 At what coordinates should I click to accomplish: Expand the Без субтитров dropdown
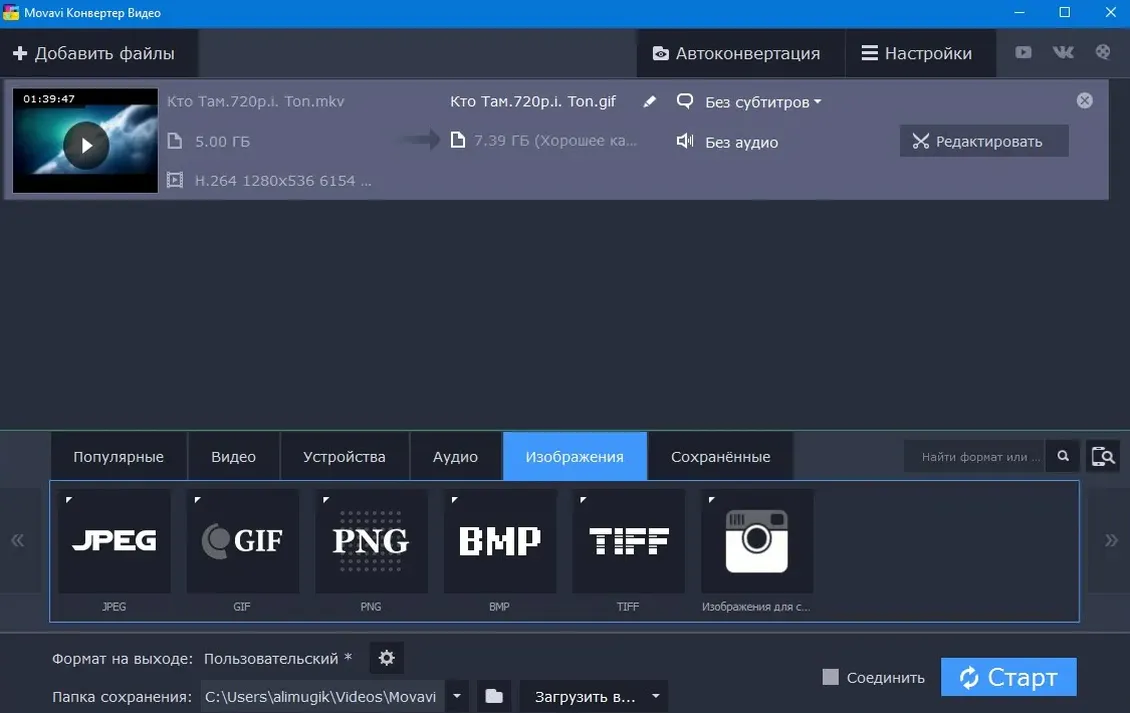tap(763, 102)
